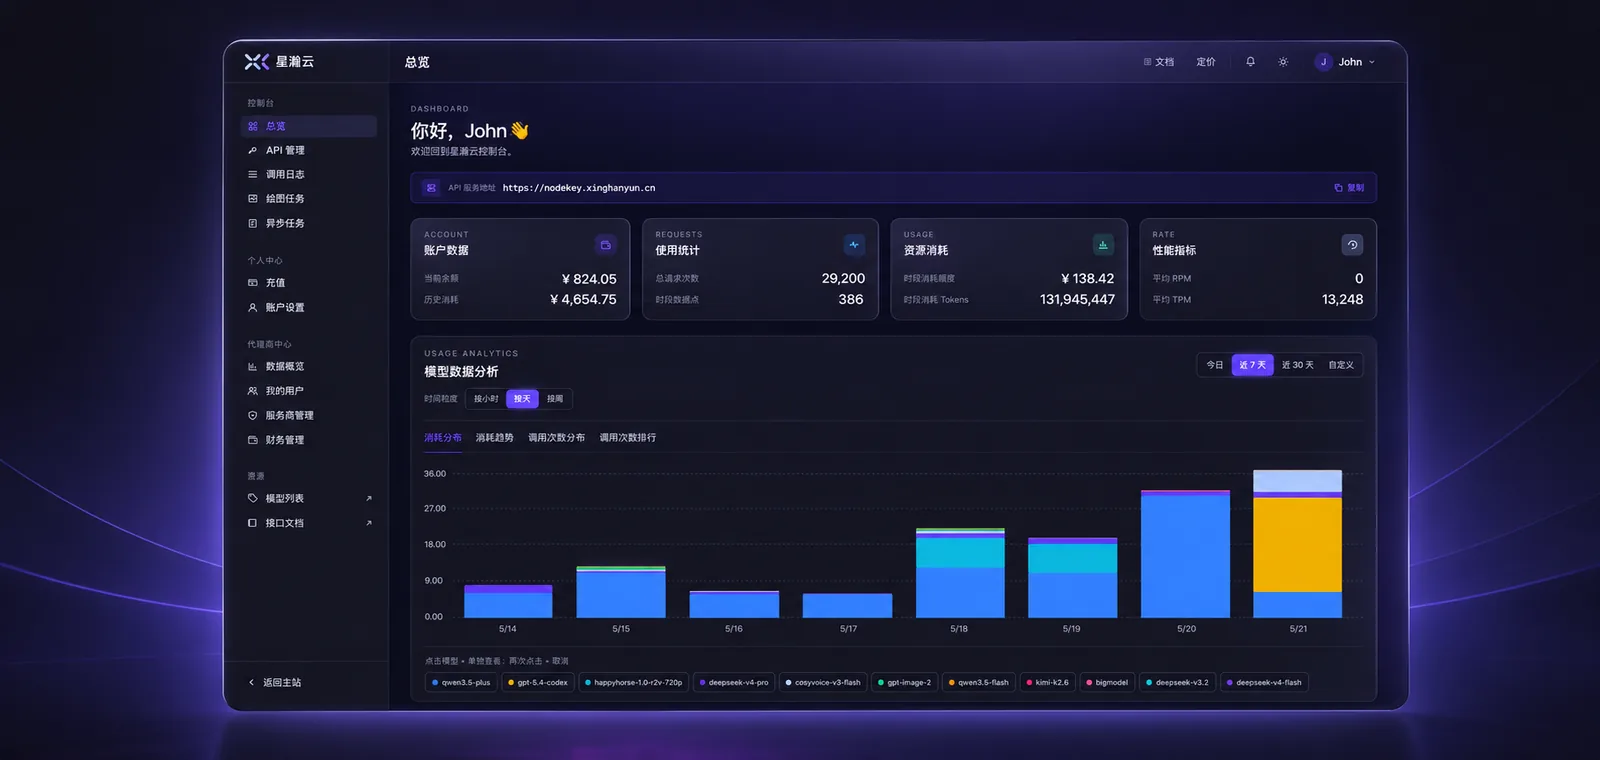1600x760 pixels.
Task: Switch to 调用次数分布 tab
Action: 557,438
